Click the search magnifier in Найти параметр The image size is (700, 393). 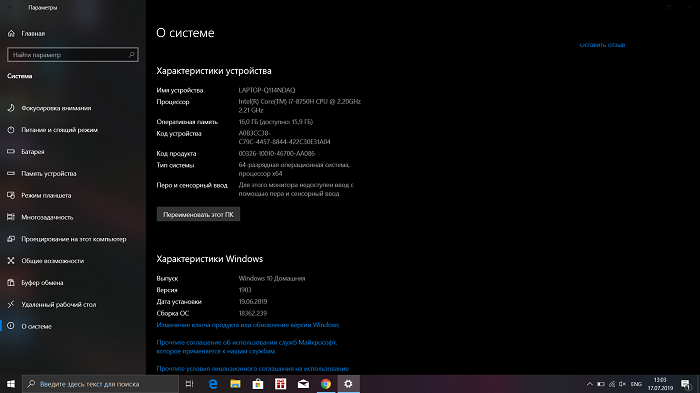[132, 55]
